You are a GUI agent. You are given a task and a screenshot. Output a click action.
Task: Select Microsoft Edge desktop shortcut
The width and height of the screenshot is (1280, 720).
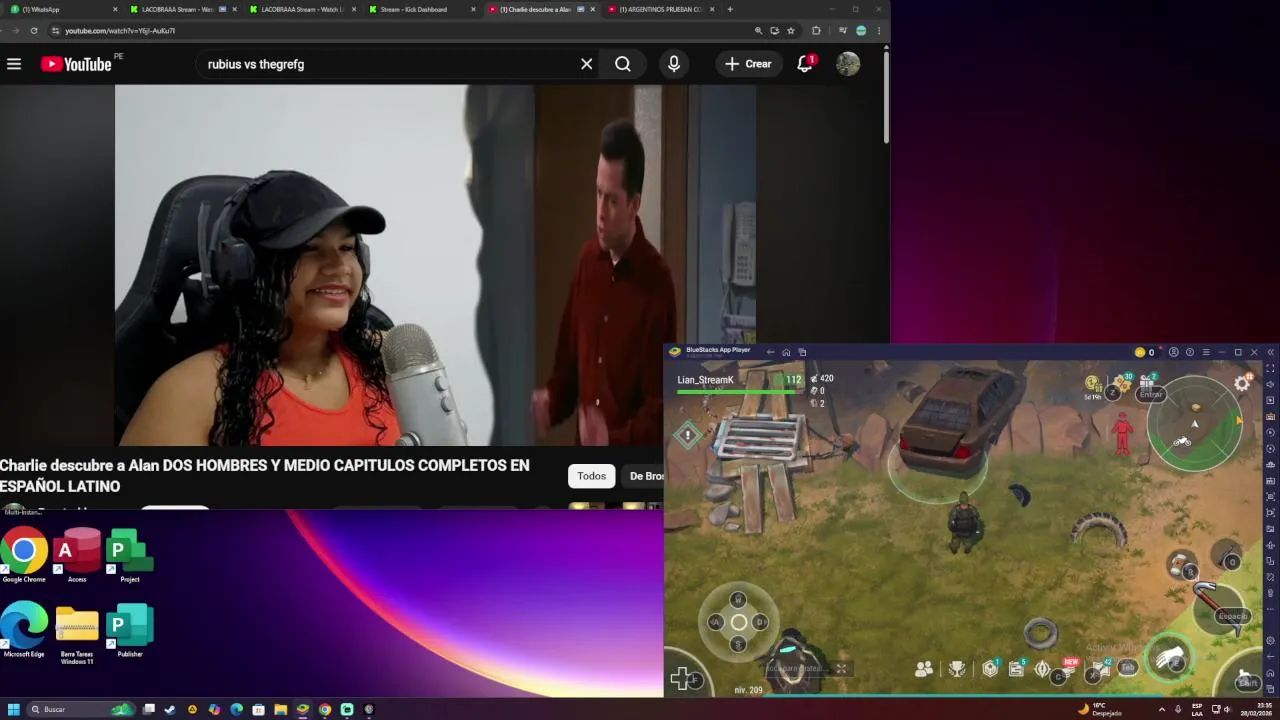click(x=24, y=630)
